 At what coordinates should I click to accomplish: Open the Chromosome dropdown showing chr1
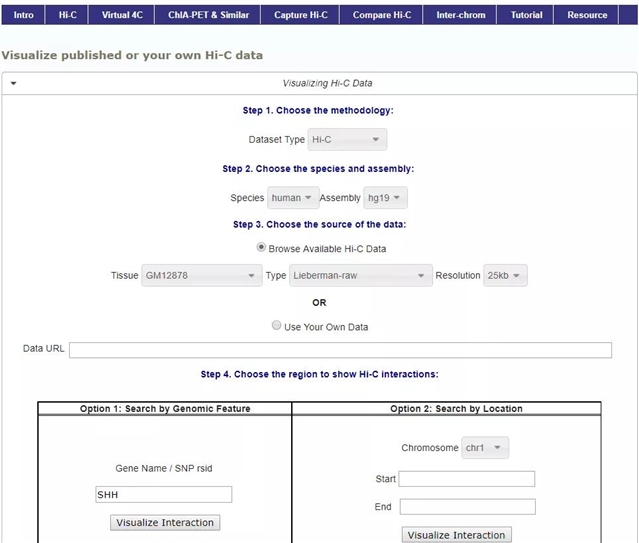click(485, 448)
